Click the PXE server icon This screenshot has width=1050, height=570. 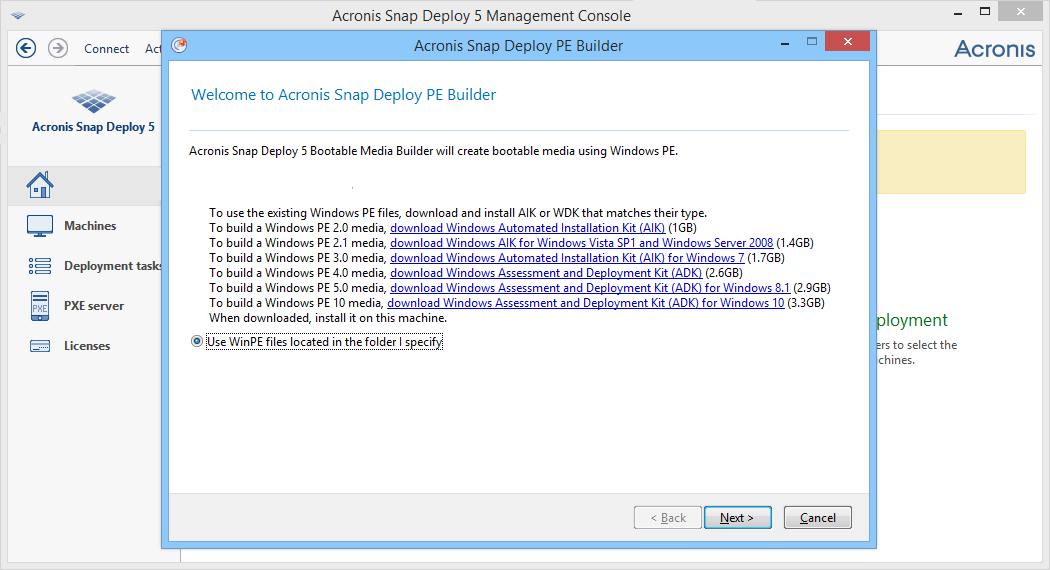[x=40, y=306]
